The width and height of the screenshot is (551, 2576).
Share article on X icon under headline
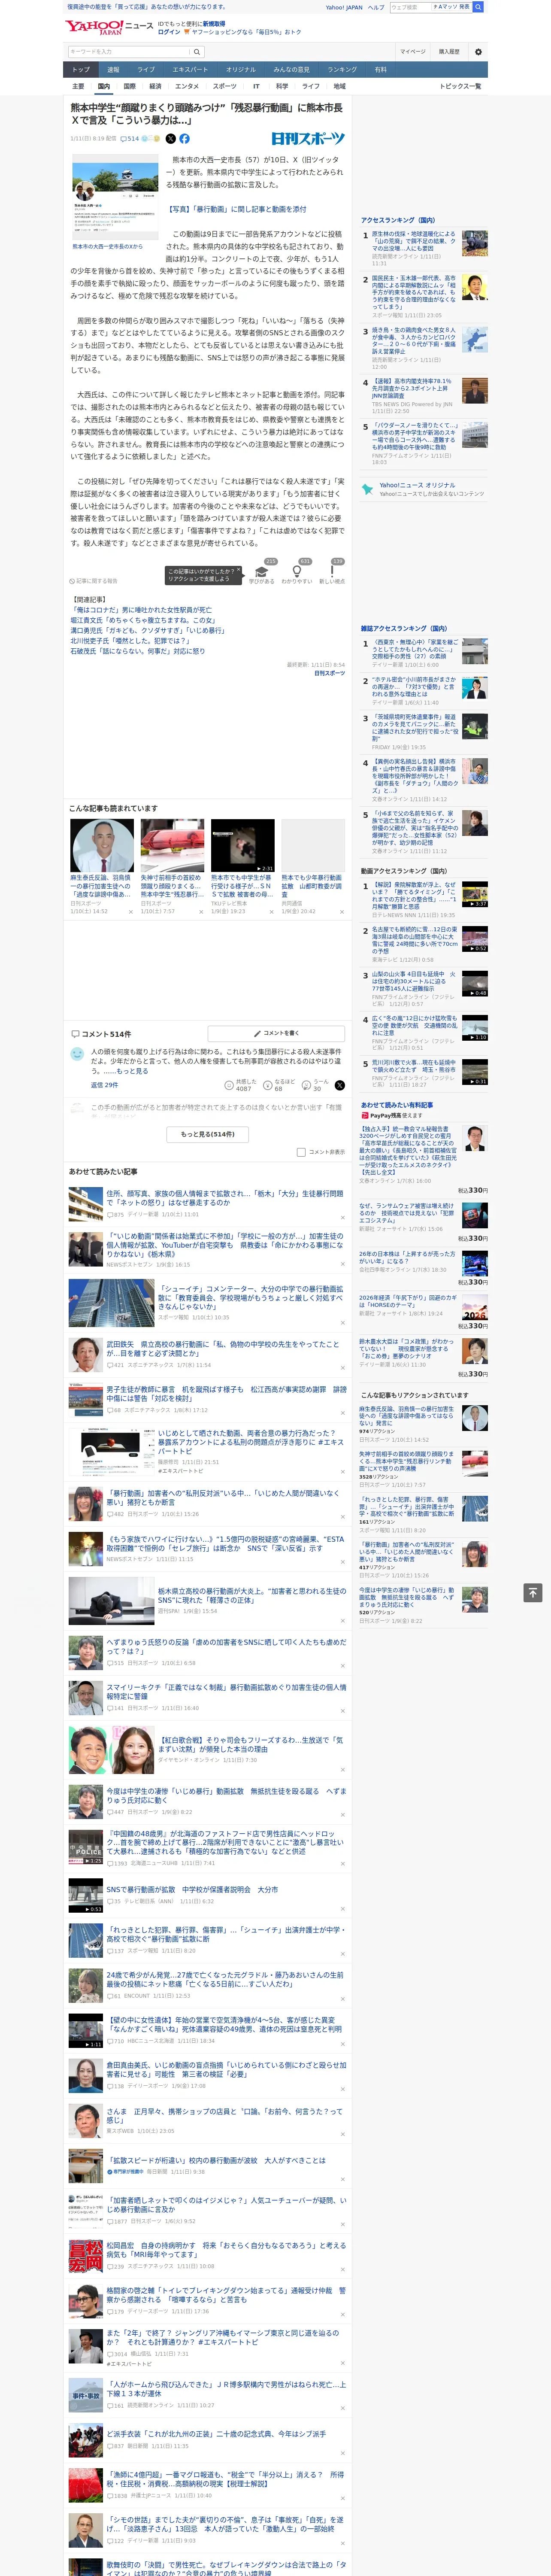170,139
